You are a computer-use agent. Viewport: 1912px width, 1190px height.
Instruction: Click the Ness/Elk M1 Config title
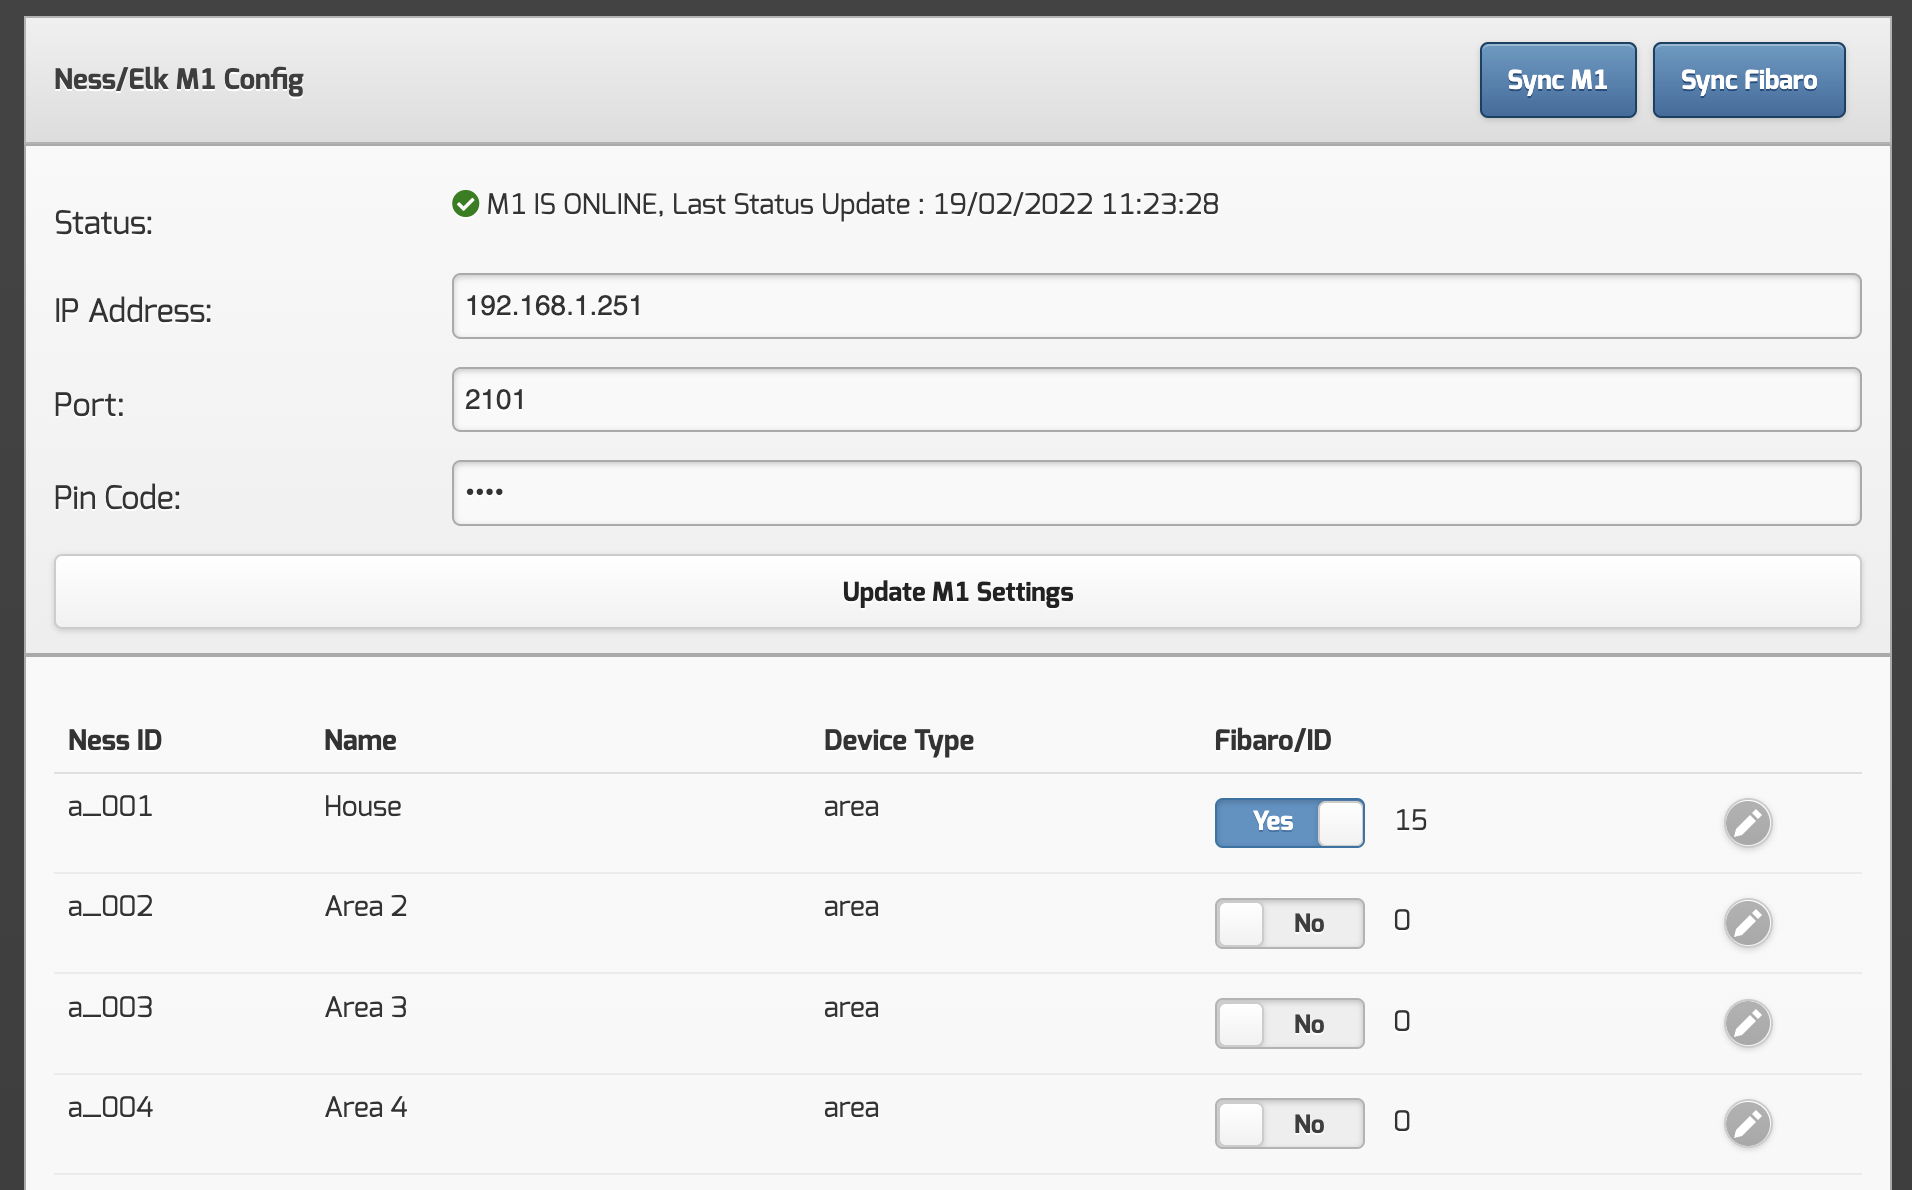[x=179, y=79]
